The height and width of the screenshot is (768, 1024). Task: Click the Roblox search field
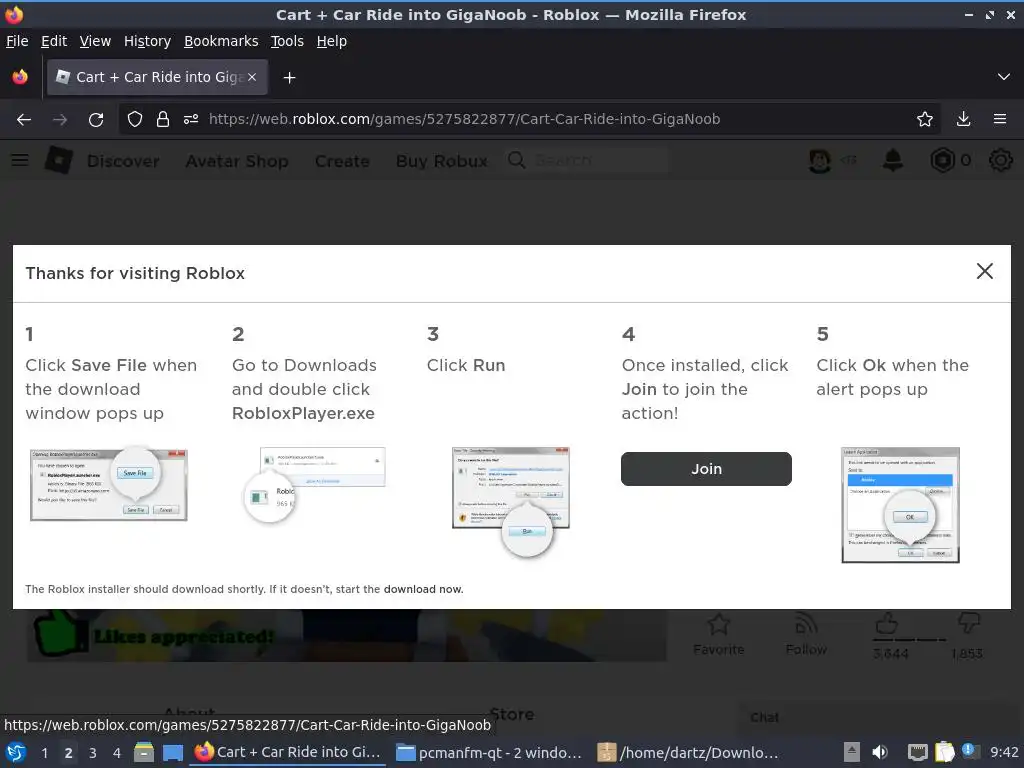point(588,161)
